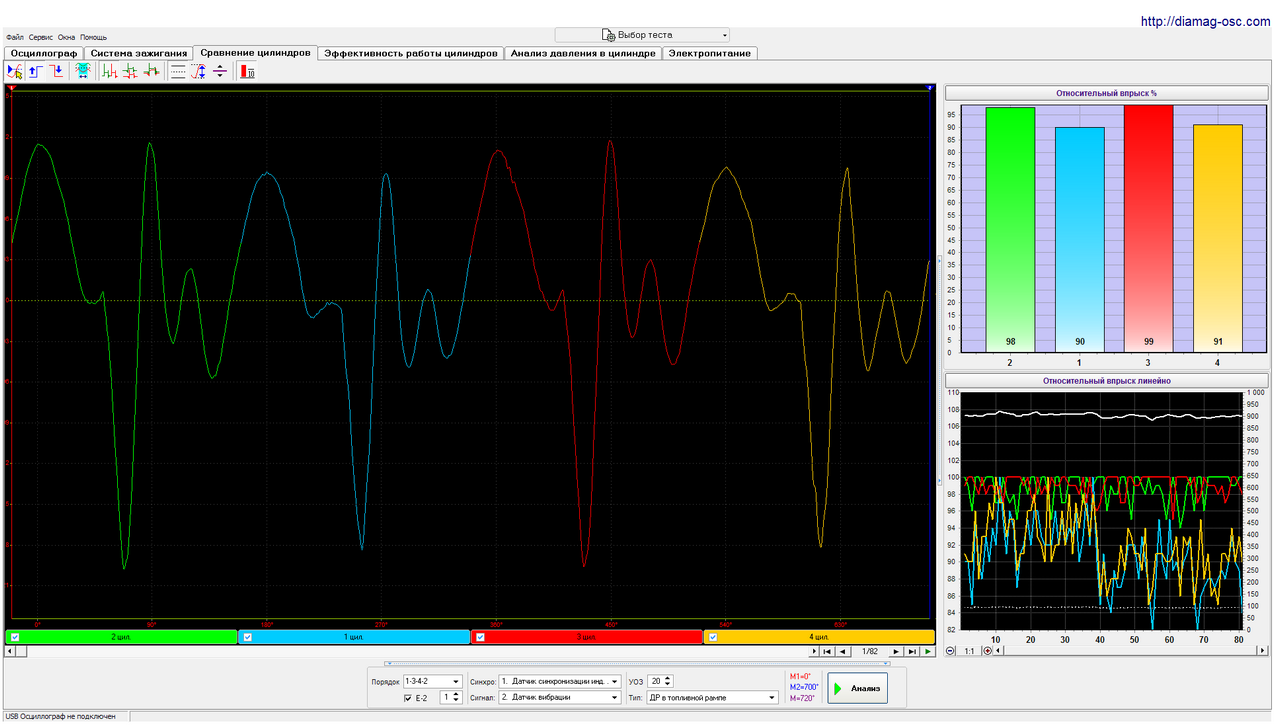Open the Помощь menu

94,37
